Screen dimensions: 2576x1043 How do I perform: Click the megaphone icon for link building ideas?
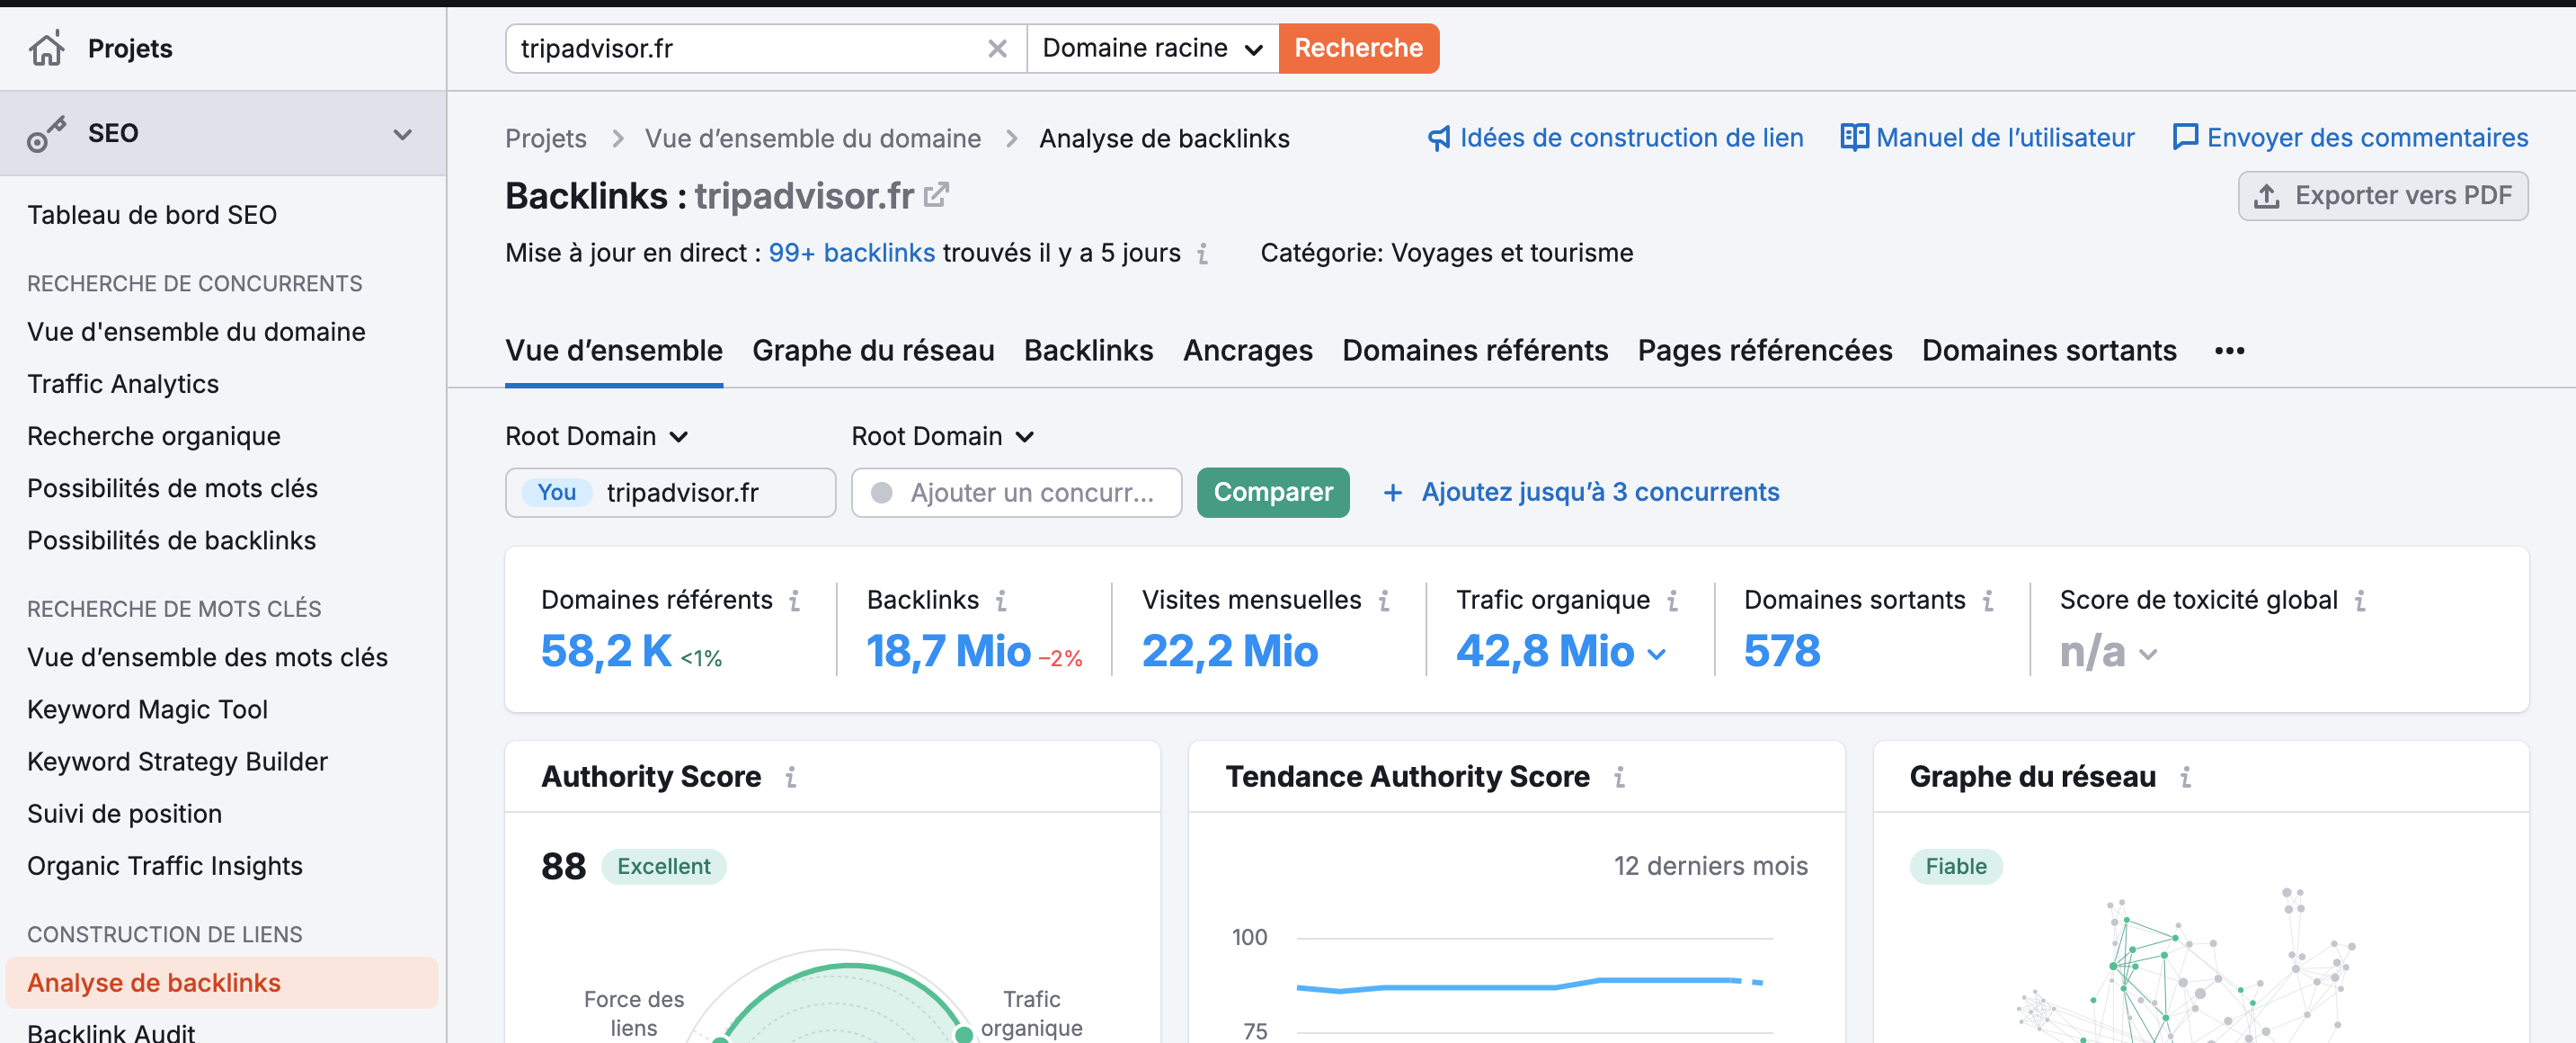[x=1438, y=138]
